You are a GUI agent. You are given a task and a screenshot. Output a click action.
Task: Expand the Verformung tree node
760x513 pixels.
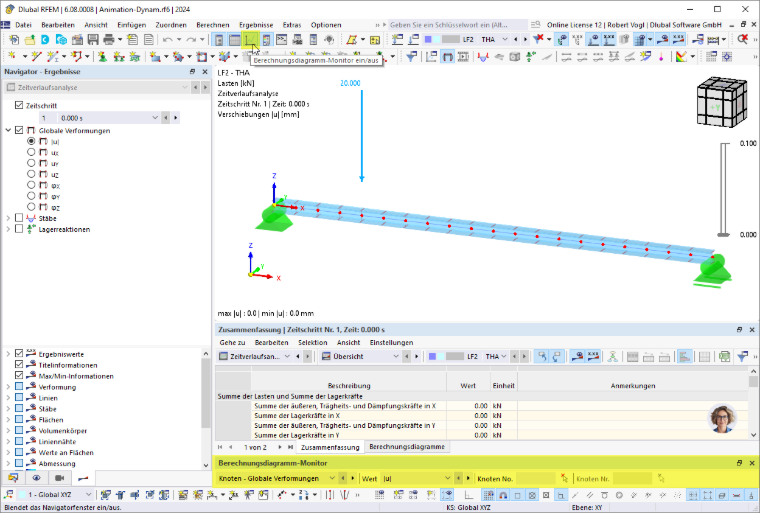tap(8, 386)
